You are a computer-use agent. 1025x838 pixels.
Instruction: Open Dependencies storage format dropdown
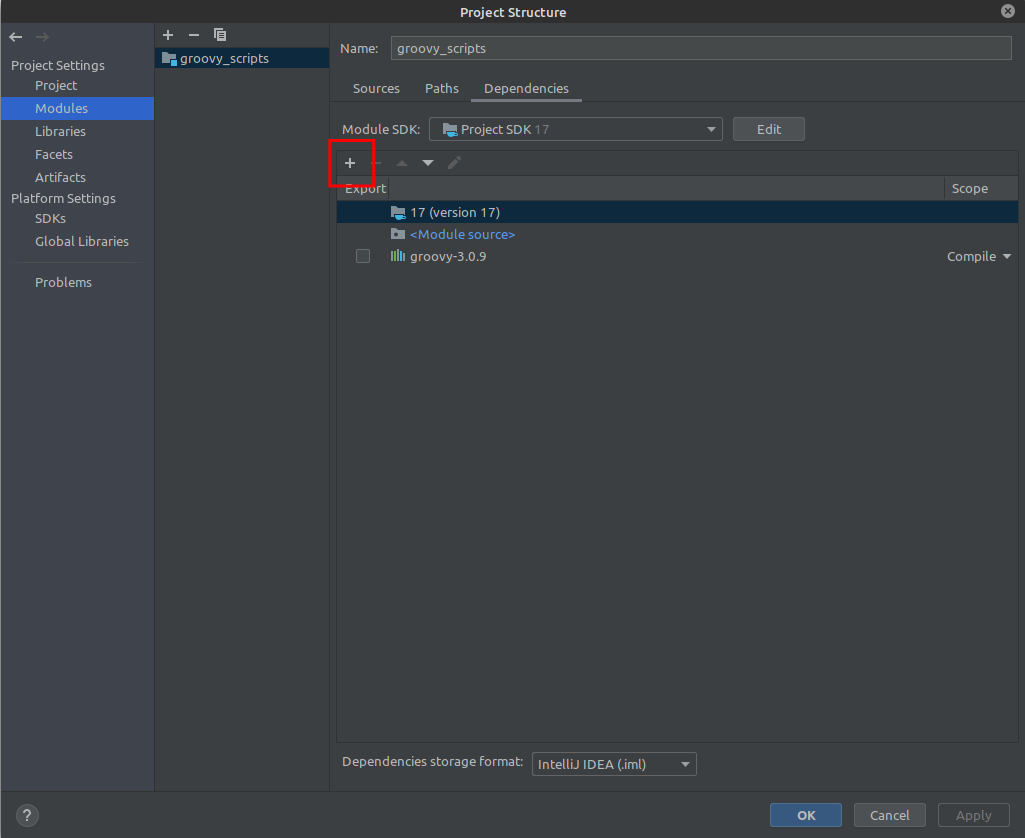[614, 764]
